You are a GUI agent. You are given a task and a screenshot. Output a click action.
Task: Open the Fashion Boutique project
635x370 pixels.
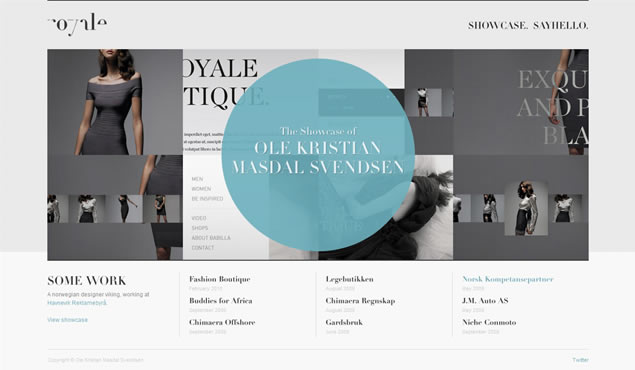[219, 279]
